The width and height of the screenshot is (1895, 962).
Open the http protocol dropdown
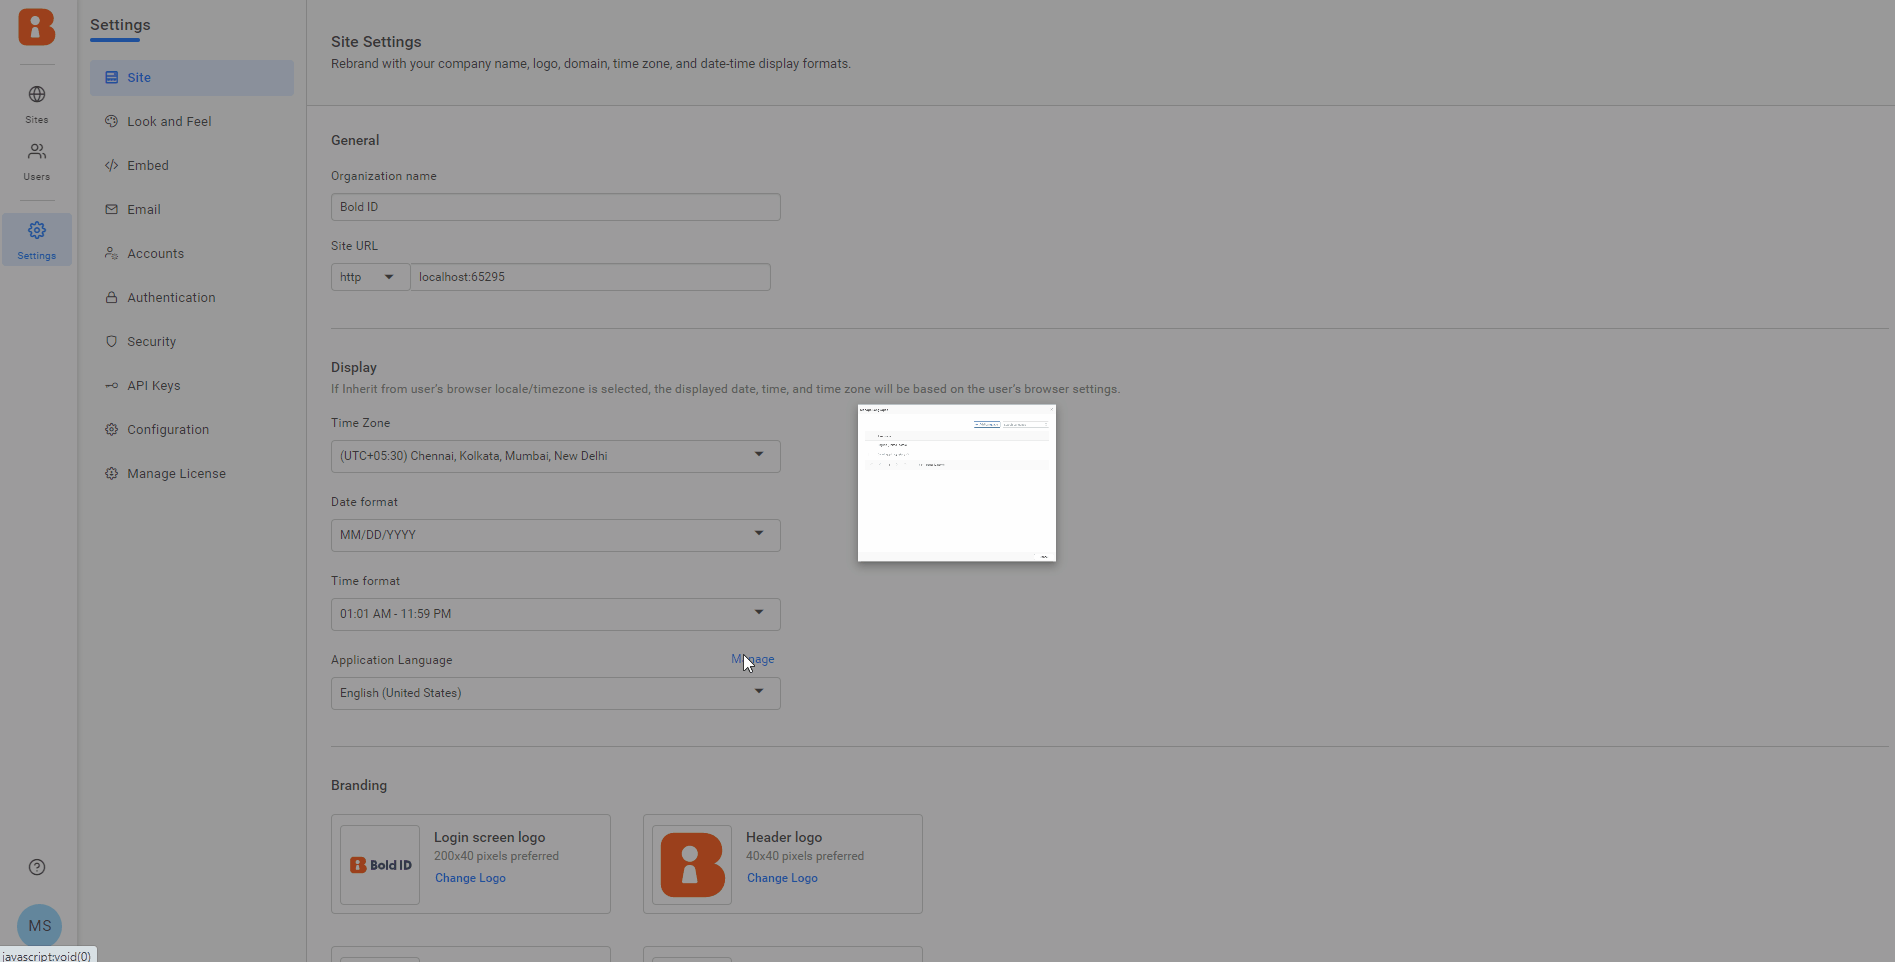pos(369,277)
